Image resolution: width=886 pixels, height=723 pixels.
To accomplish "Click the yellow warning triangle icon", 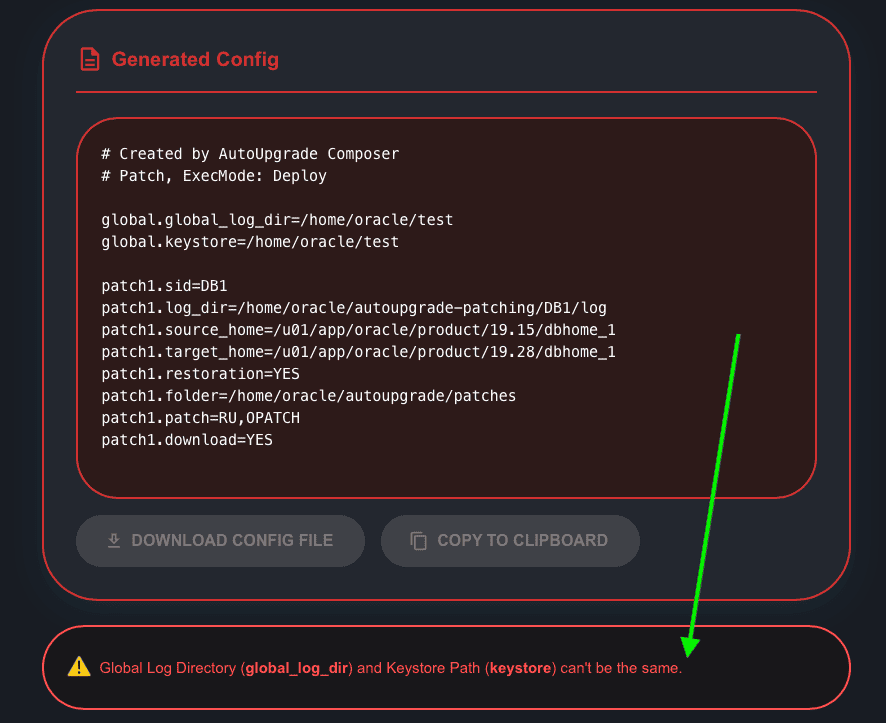I will click(79, 667).
